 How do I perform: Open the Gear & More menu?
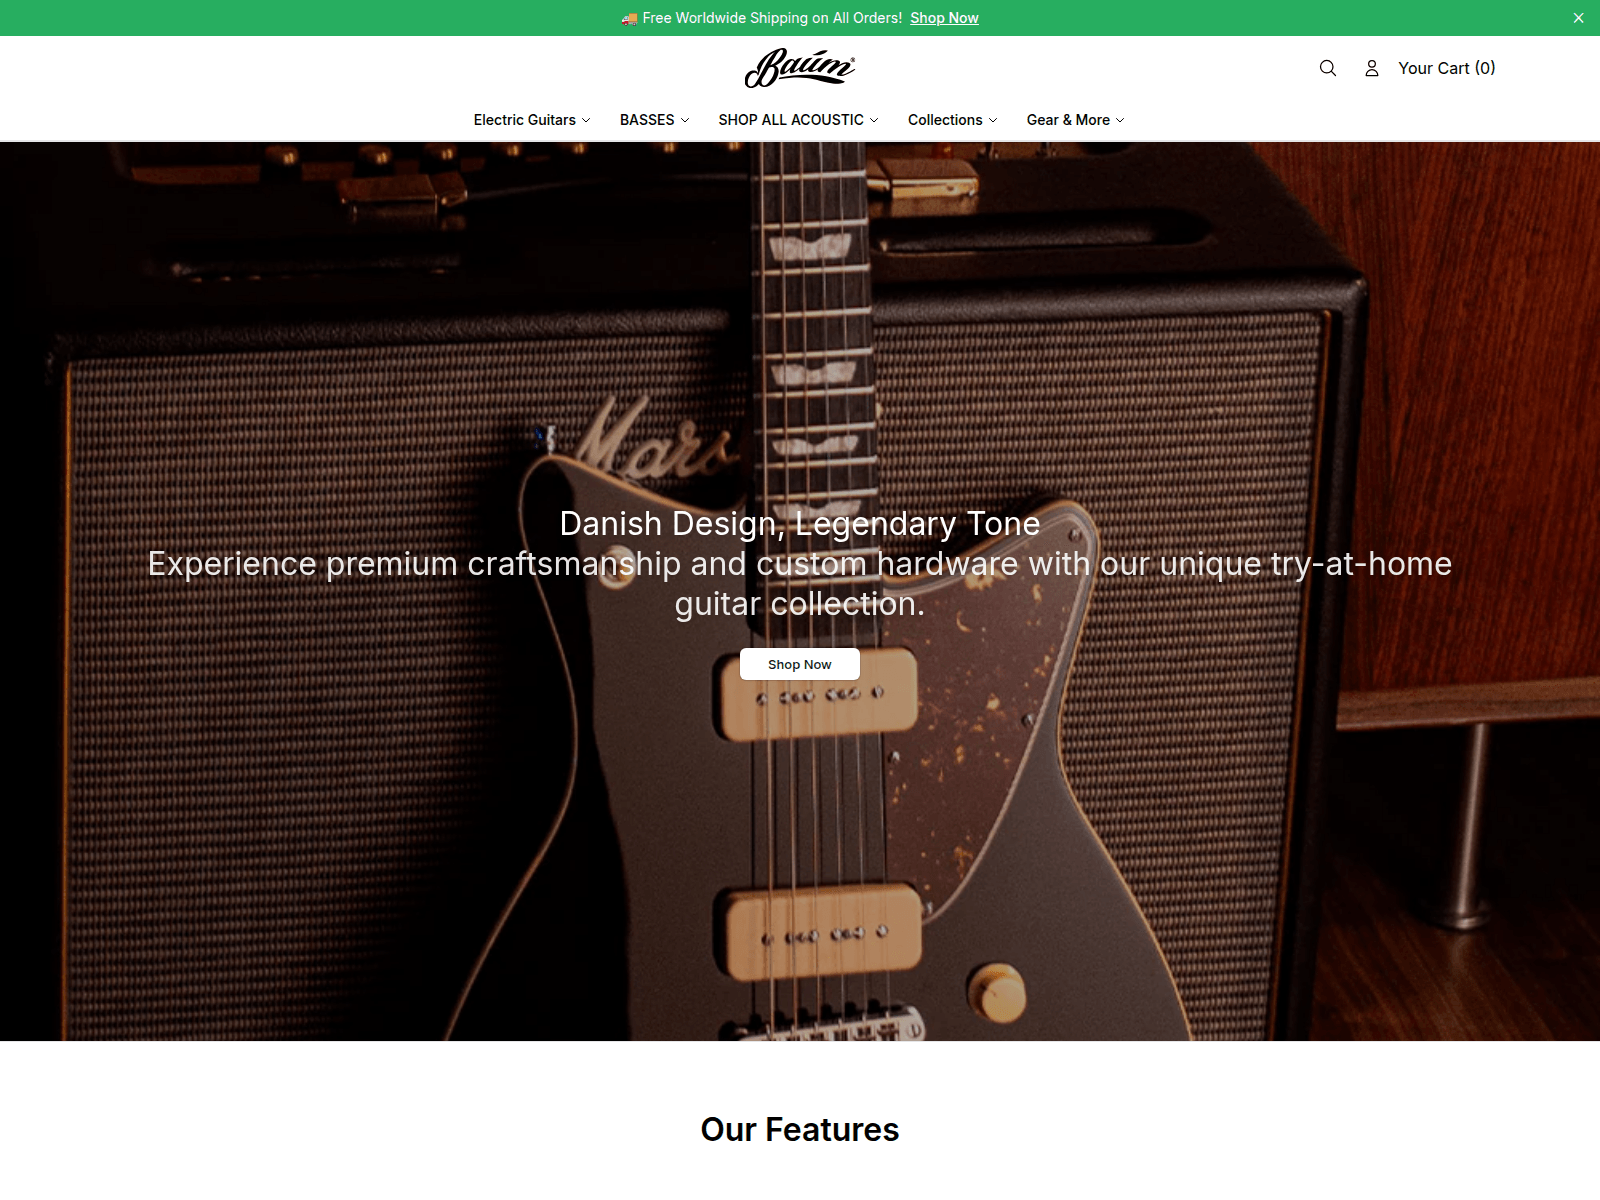(x=1068, y=120)
